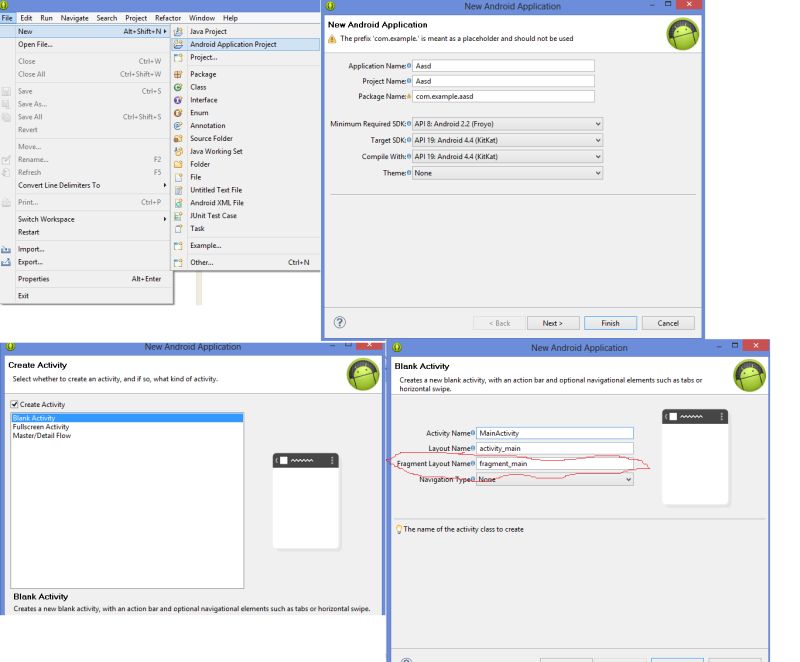Viewport: 800px width, 662px height.
Task: Open the Target SDK dropdown
Action: [x=507, y=140]
